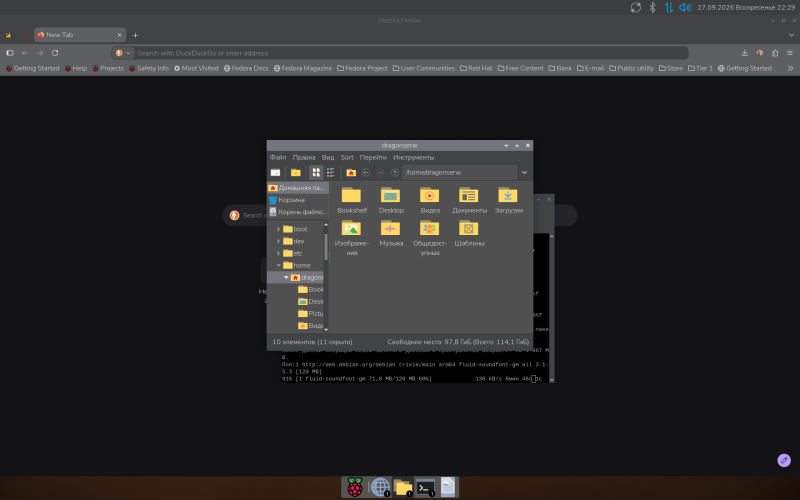Screen dimensions: 800x500
Task: Click the terminal window scrollbar
Action: click(552, 308)
